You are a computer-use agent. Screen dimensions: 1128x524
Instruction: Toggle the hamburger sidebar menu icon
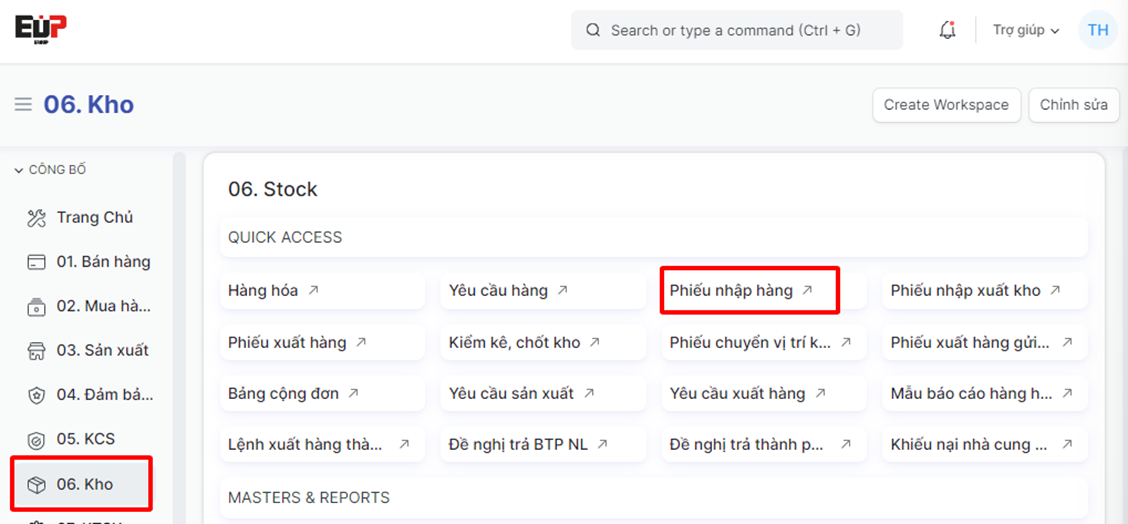coord(23,105)
